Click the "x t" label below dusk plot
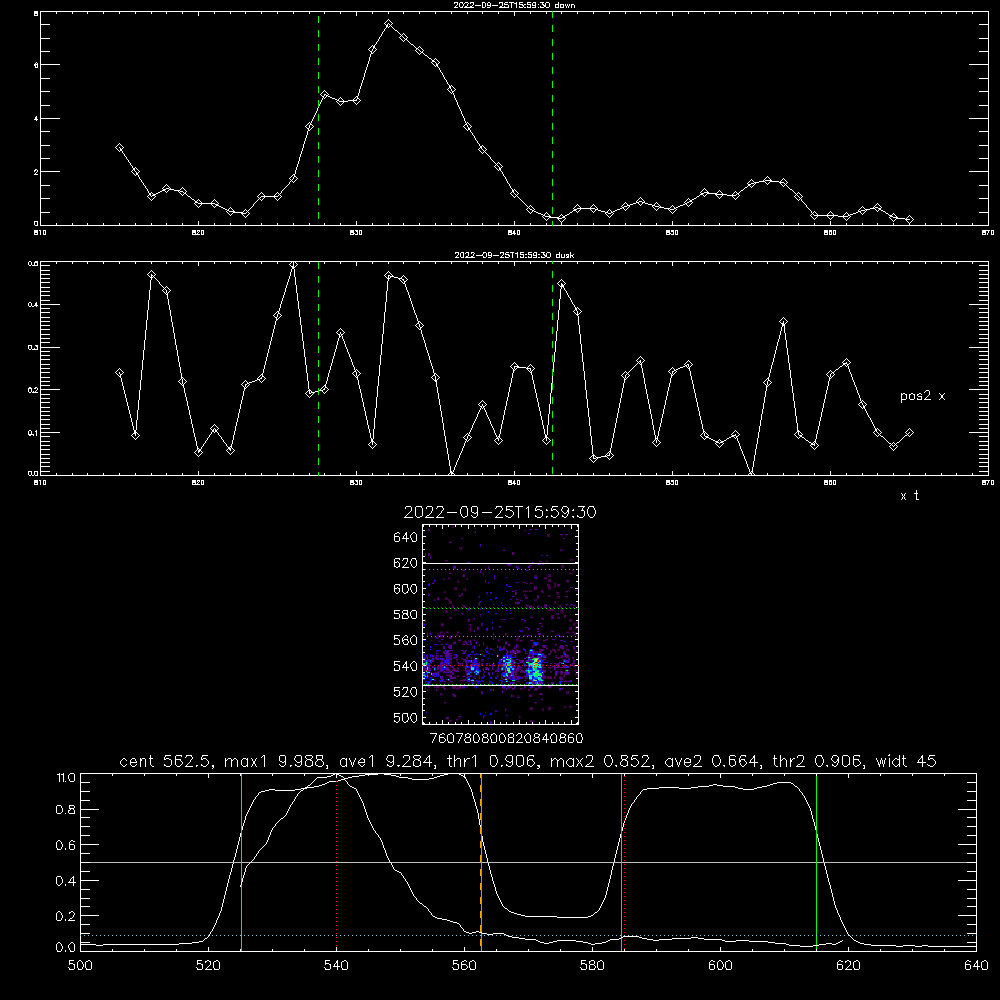Screen dimensions: 1000x1000 point(909,496)
